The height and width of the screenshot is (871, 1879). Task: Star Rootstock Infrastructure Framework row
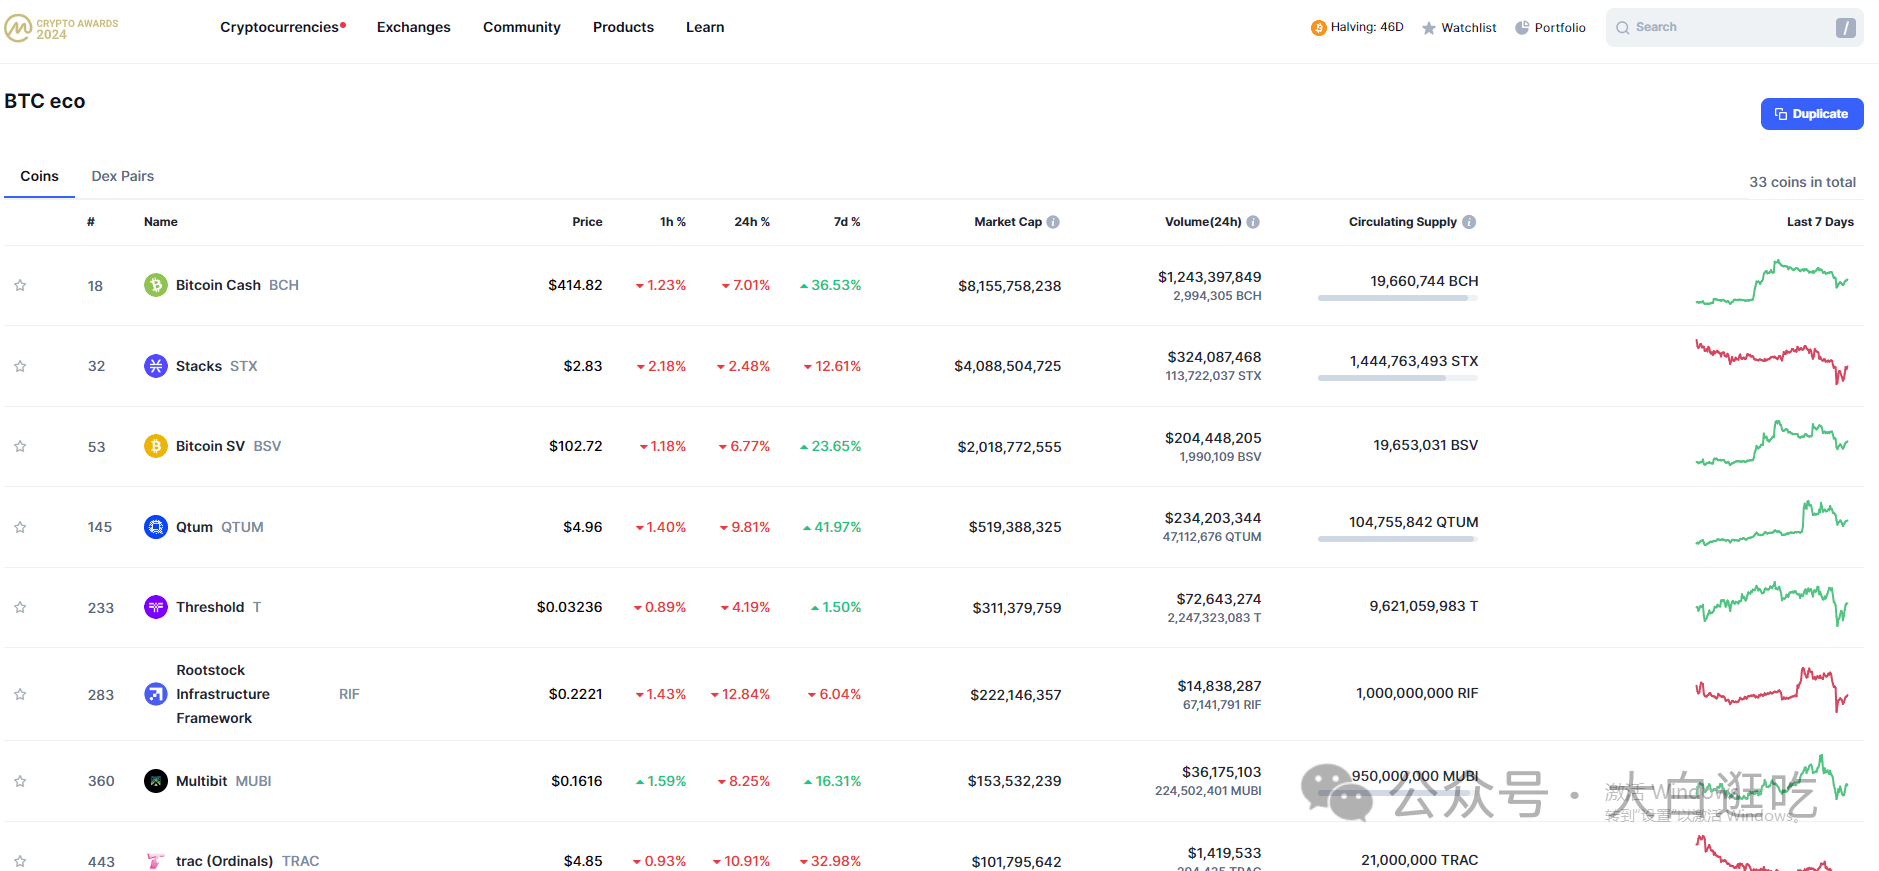pyautogui.click(x=20, y=694)
